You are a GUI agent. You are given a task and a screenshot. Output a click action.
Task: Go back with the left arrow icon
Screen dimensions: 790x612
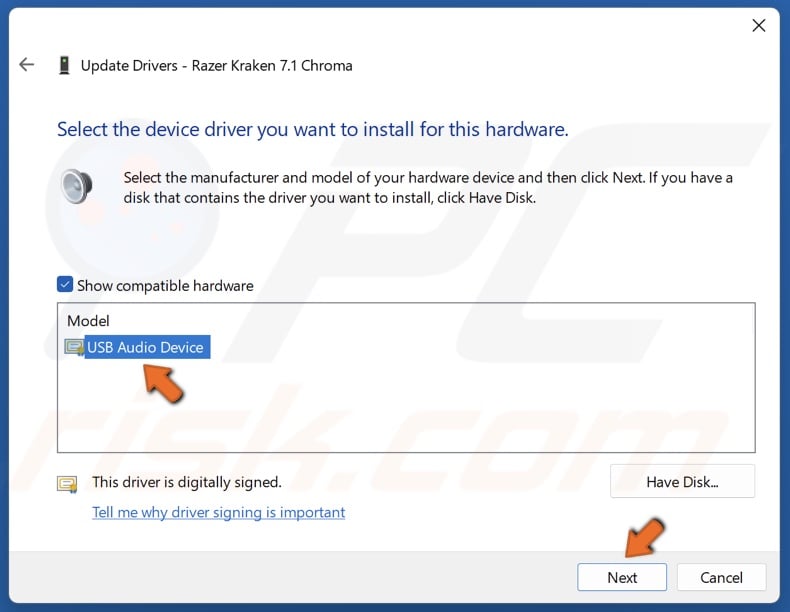point(27,64)
